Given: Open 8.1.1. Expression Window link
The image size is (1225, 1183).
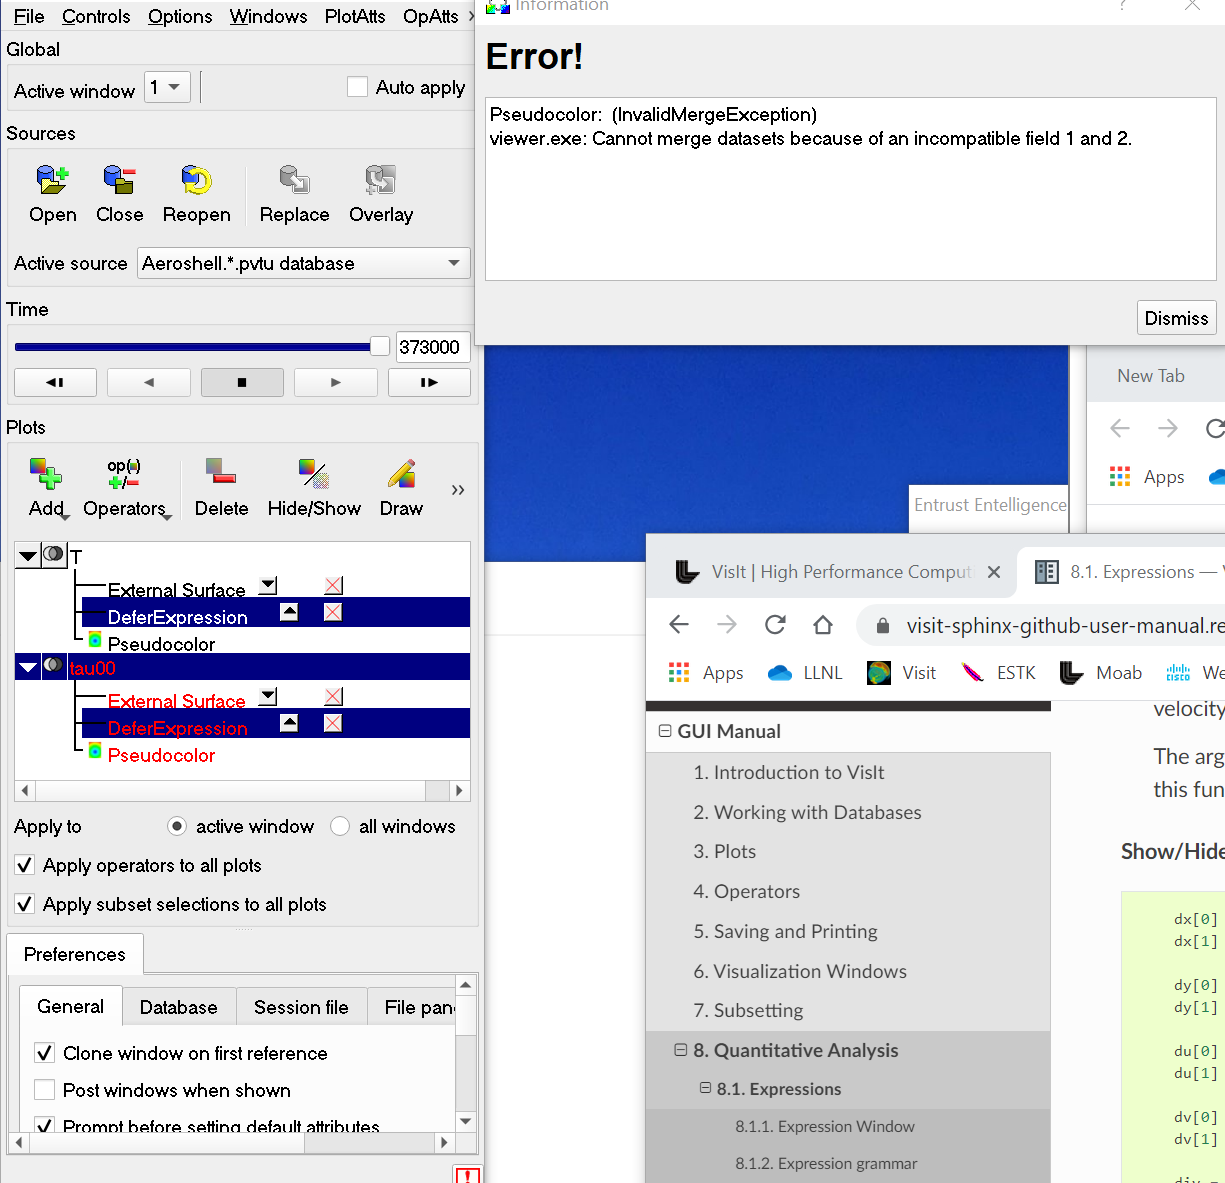Looking at the screenshot, I should coord(825,1126).
